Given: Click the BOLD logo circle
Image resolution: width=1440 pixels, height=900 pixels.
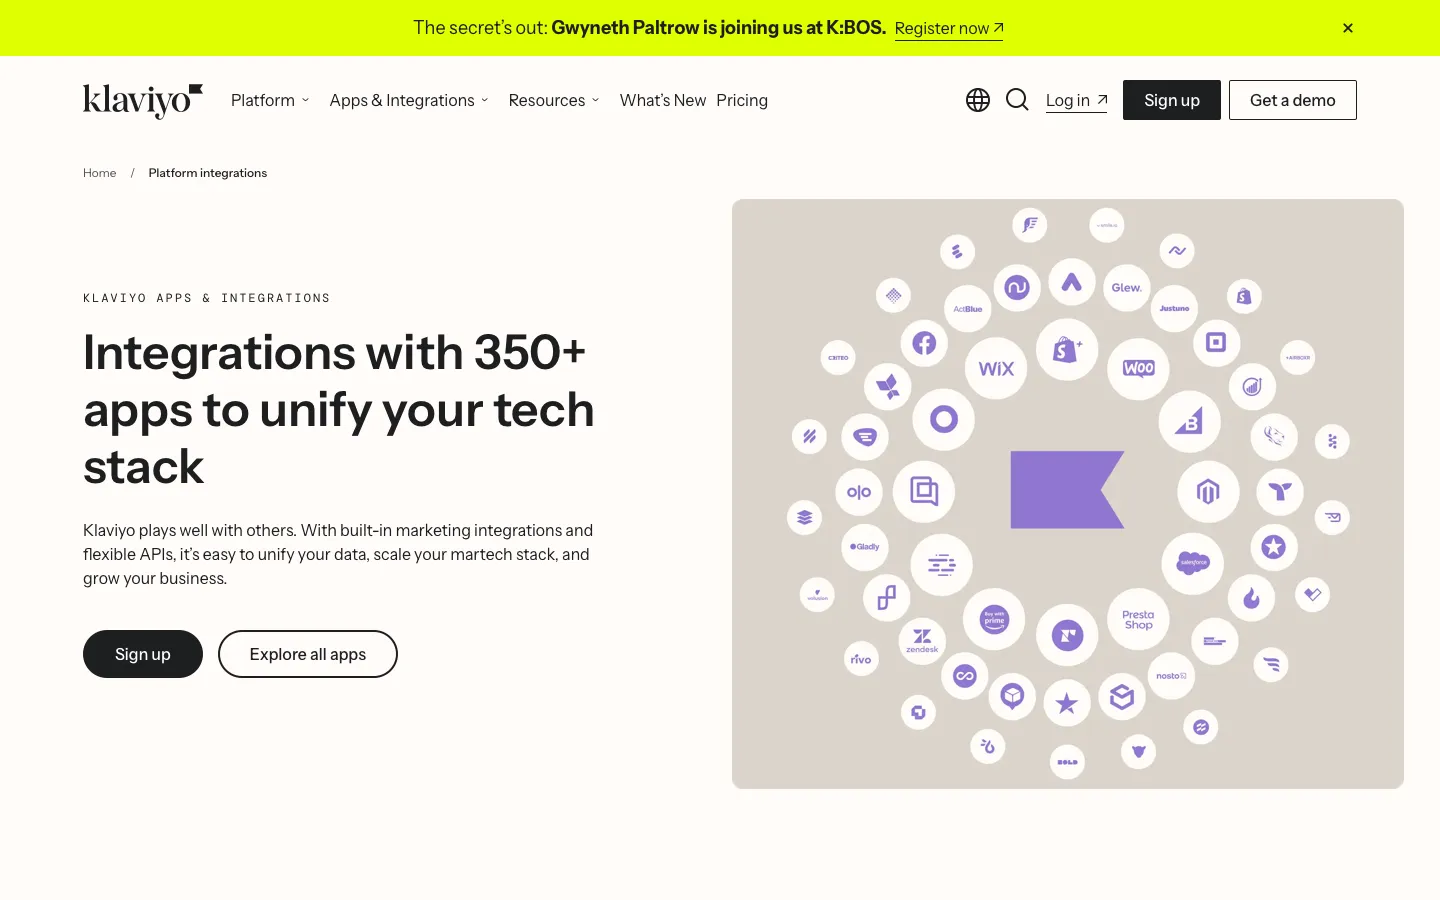Looking at the screenshot, I should pos(1068,762).
